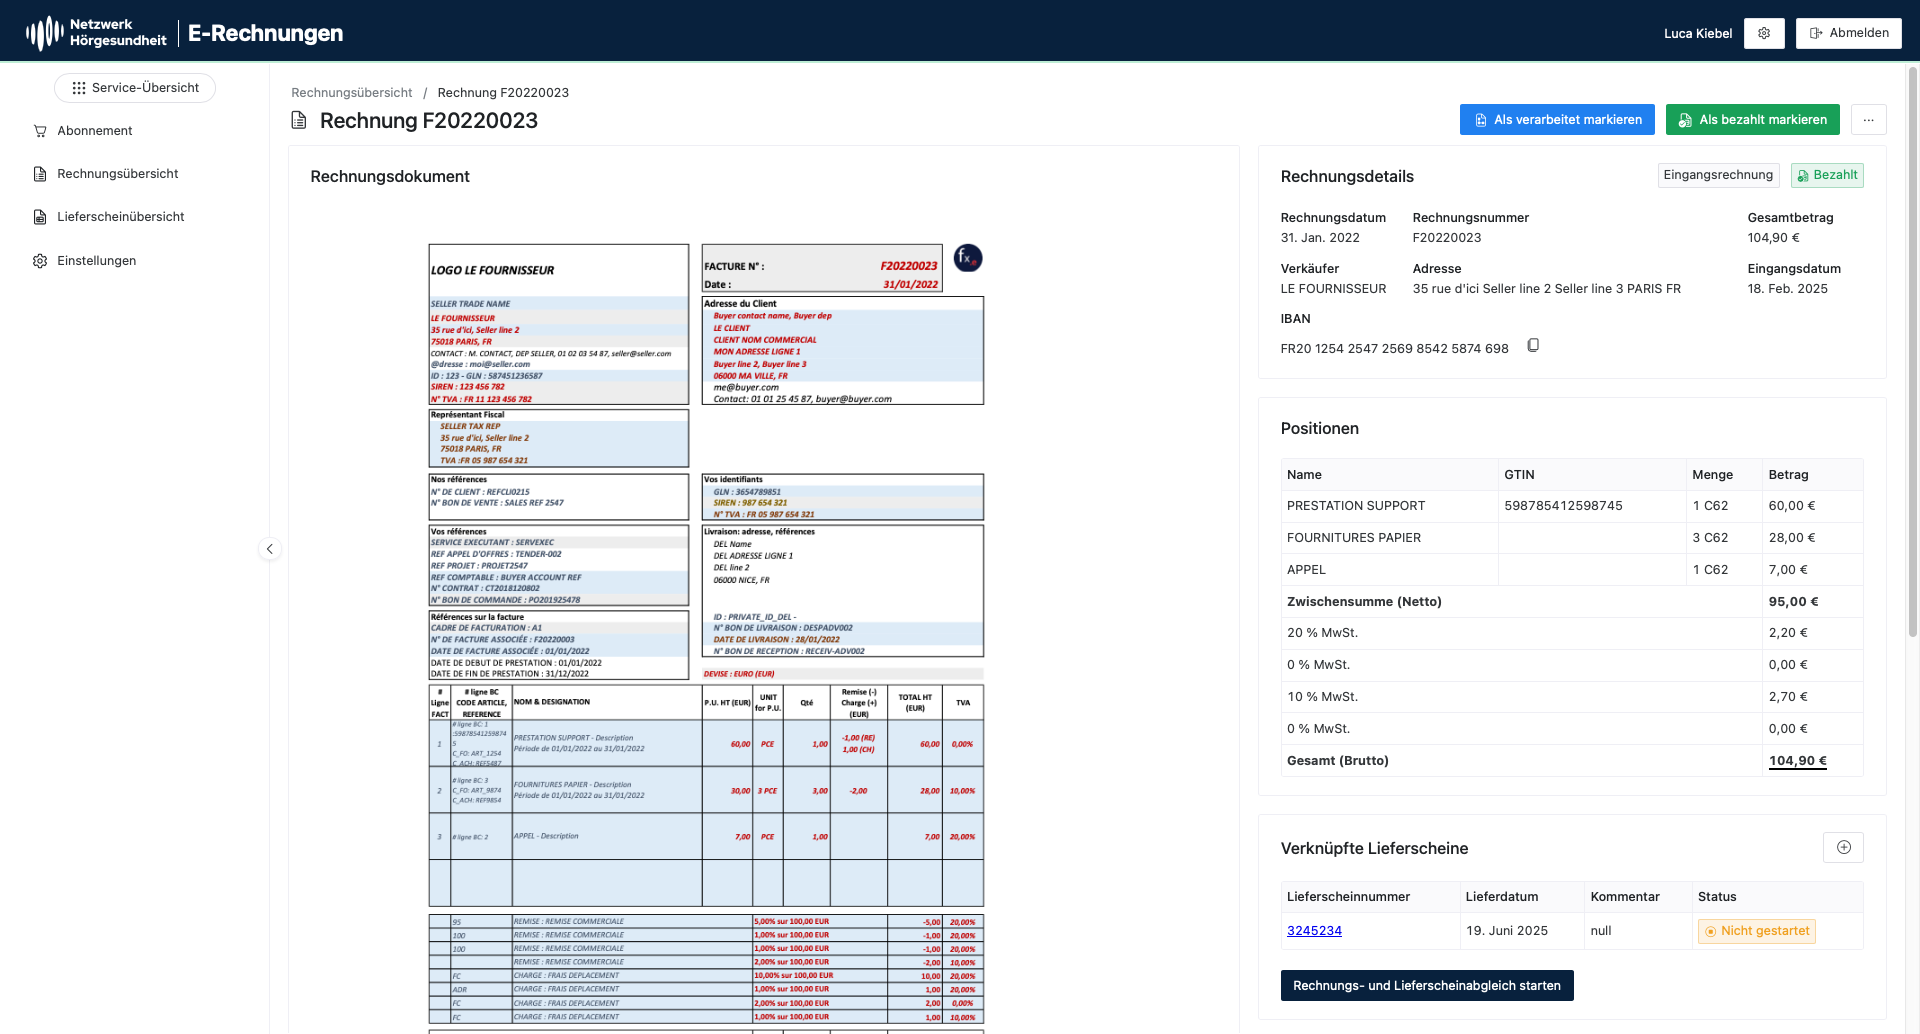Viewport: 1920px width, 1034px height.
Task: Toggle the Bezahlt status badge
Action: tap(1827, 175)
